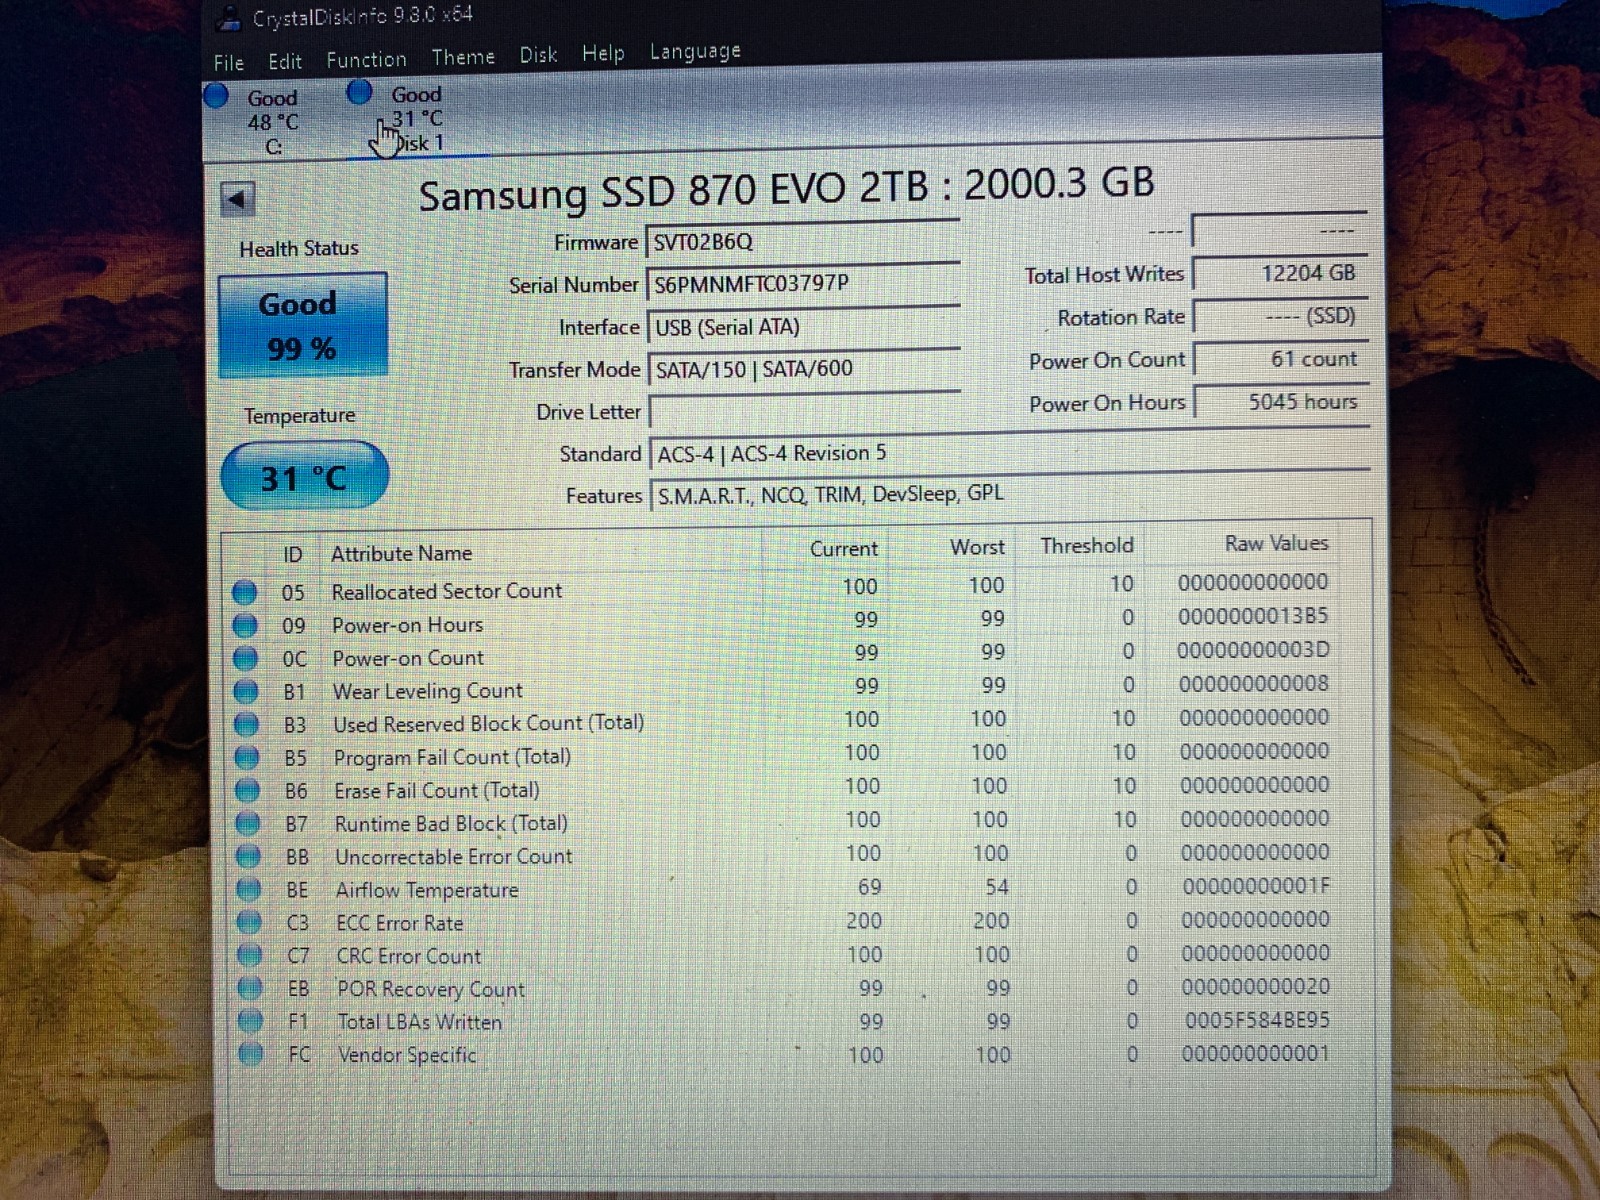The width and height of the screenshot is (1600, 1200).
Task: Click the status dot for Power-on Count
Action: click(x=245, y=659)
